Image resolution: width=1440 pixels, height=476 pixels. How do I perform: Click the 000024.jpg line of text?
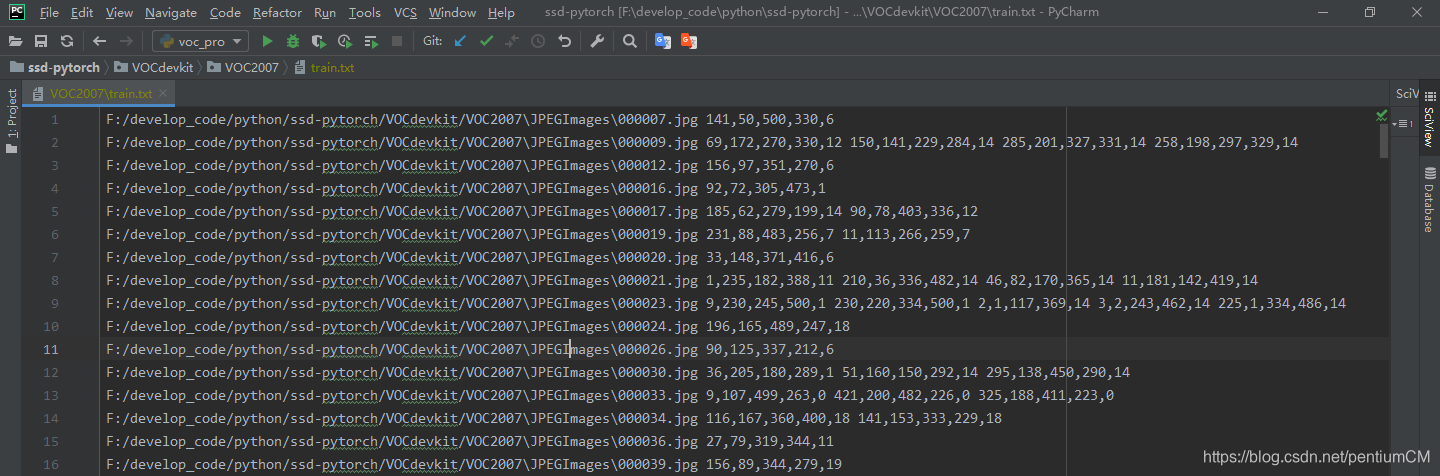(x=478, y=327)
